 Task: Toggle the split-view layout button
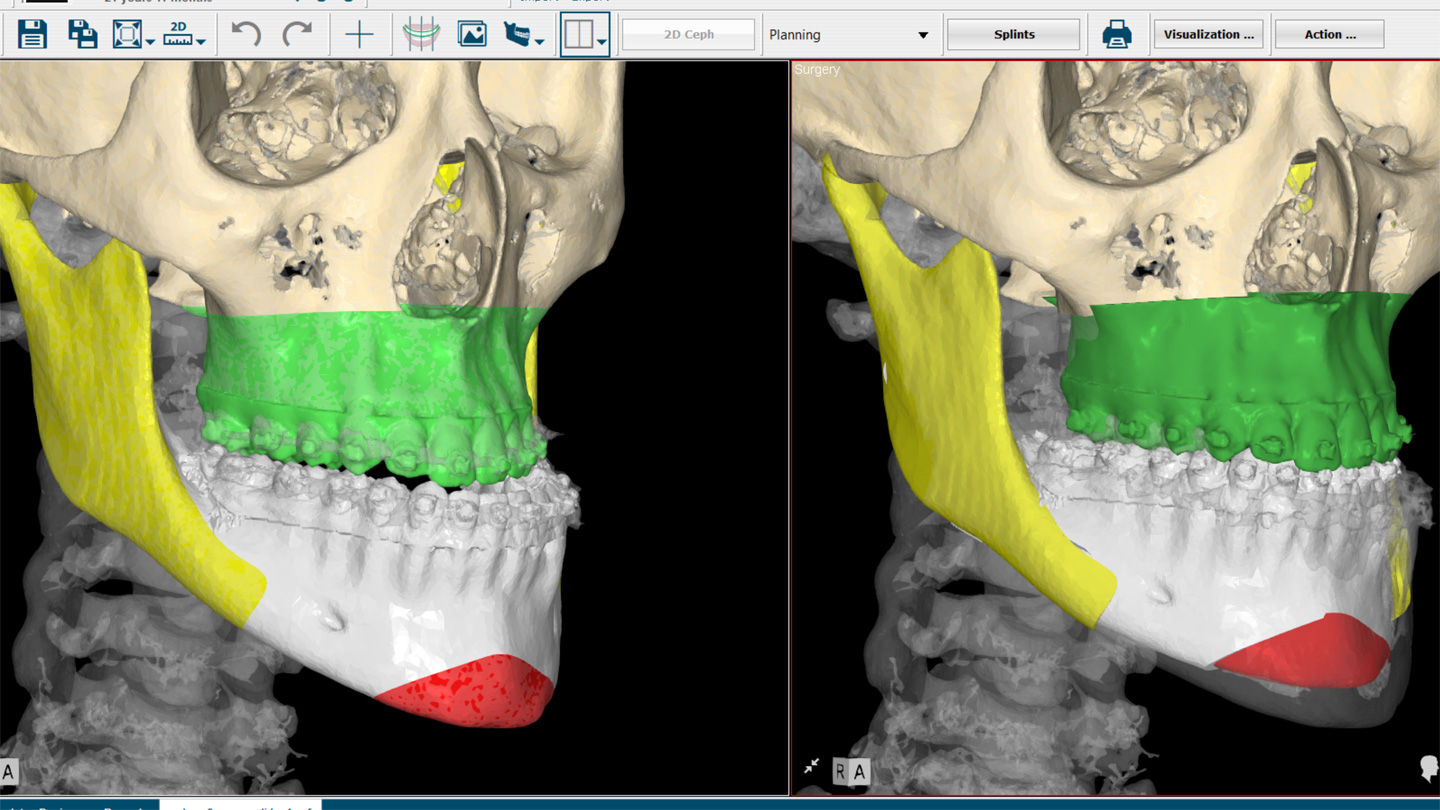(578, 34)
